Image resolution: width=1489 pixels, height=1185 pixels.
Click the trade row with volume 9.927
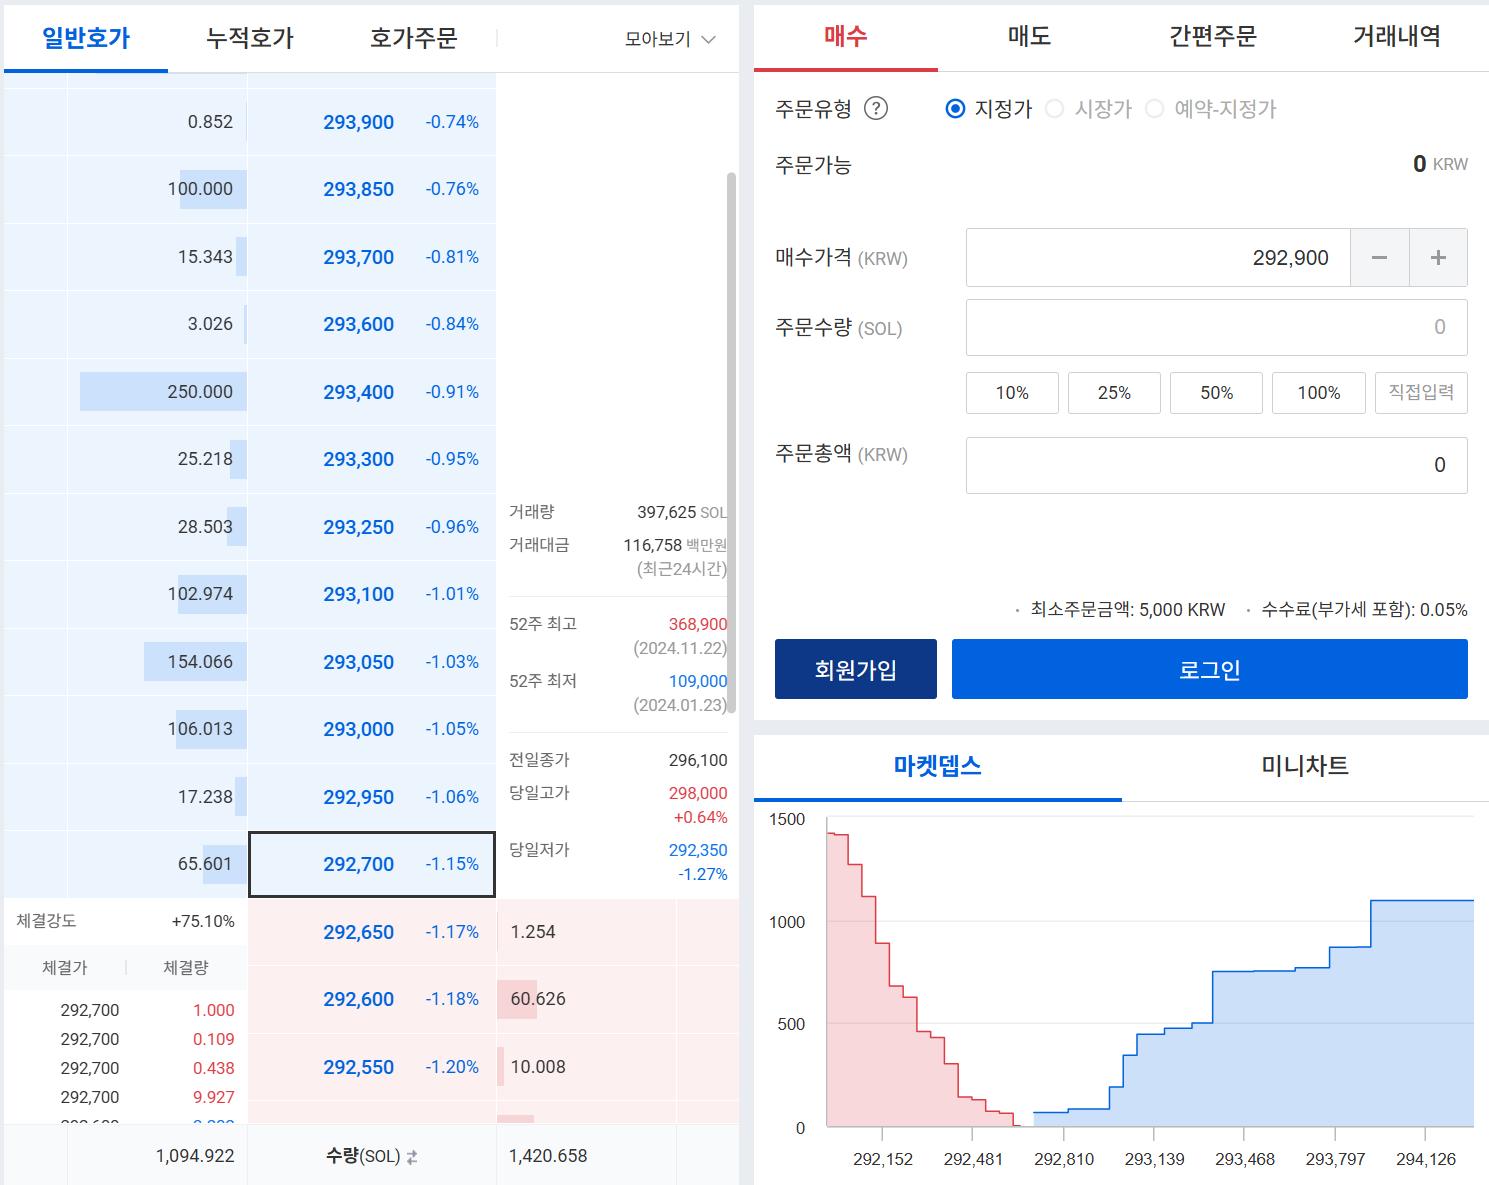[126, 1097]
